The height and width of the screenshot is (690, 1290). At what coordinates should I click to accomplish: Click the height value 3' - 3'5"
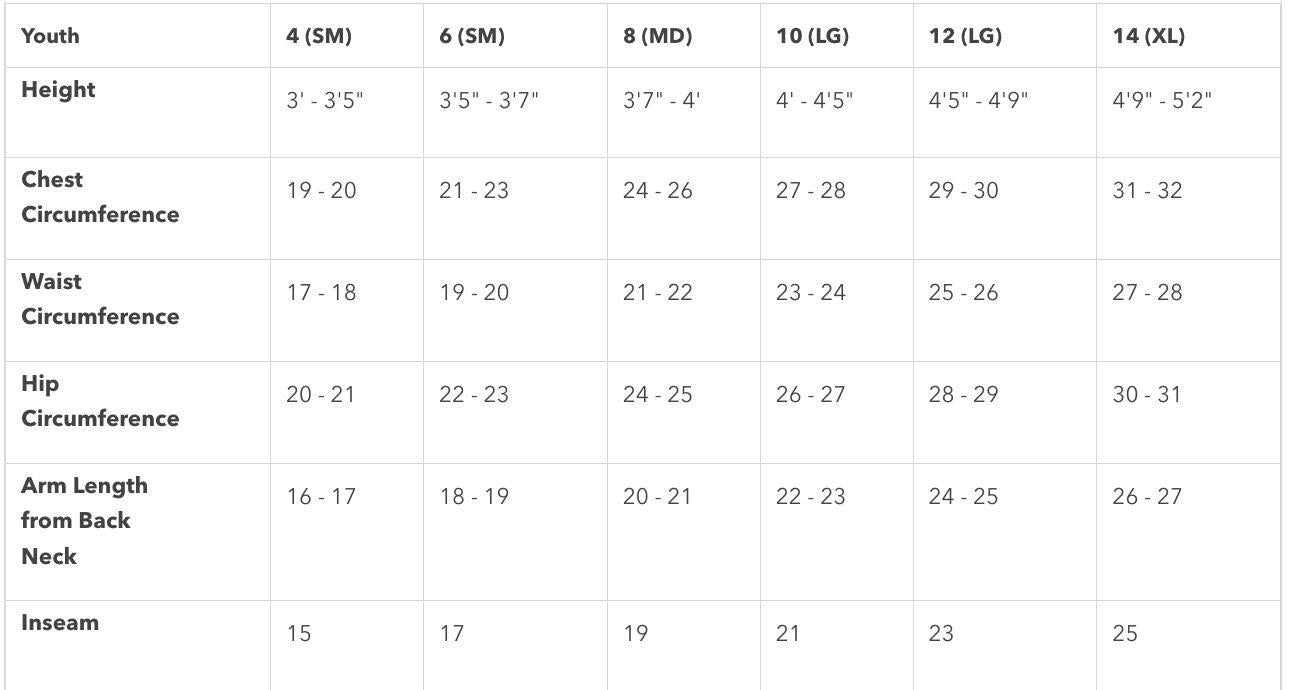pyautogui.click(x=325, y=101)
